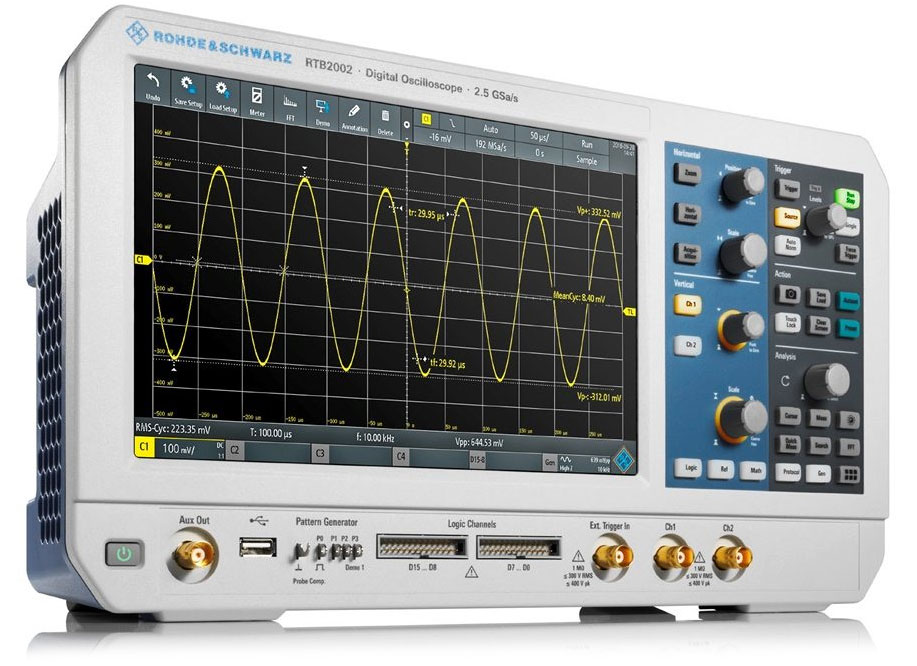
Task: Tap the generator waveform icon beside on-screen Gen
Action: [565, 460]
